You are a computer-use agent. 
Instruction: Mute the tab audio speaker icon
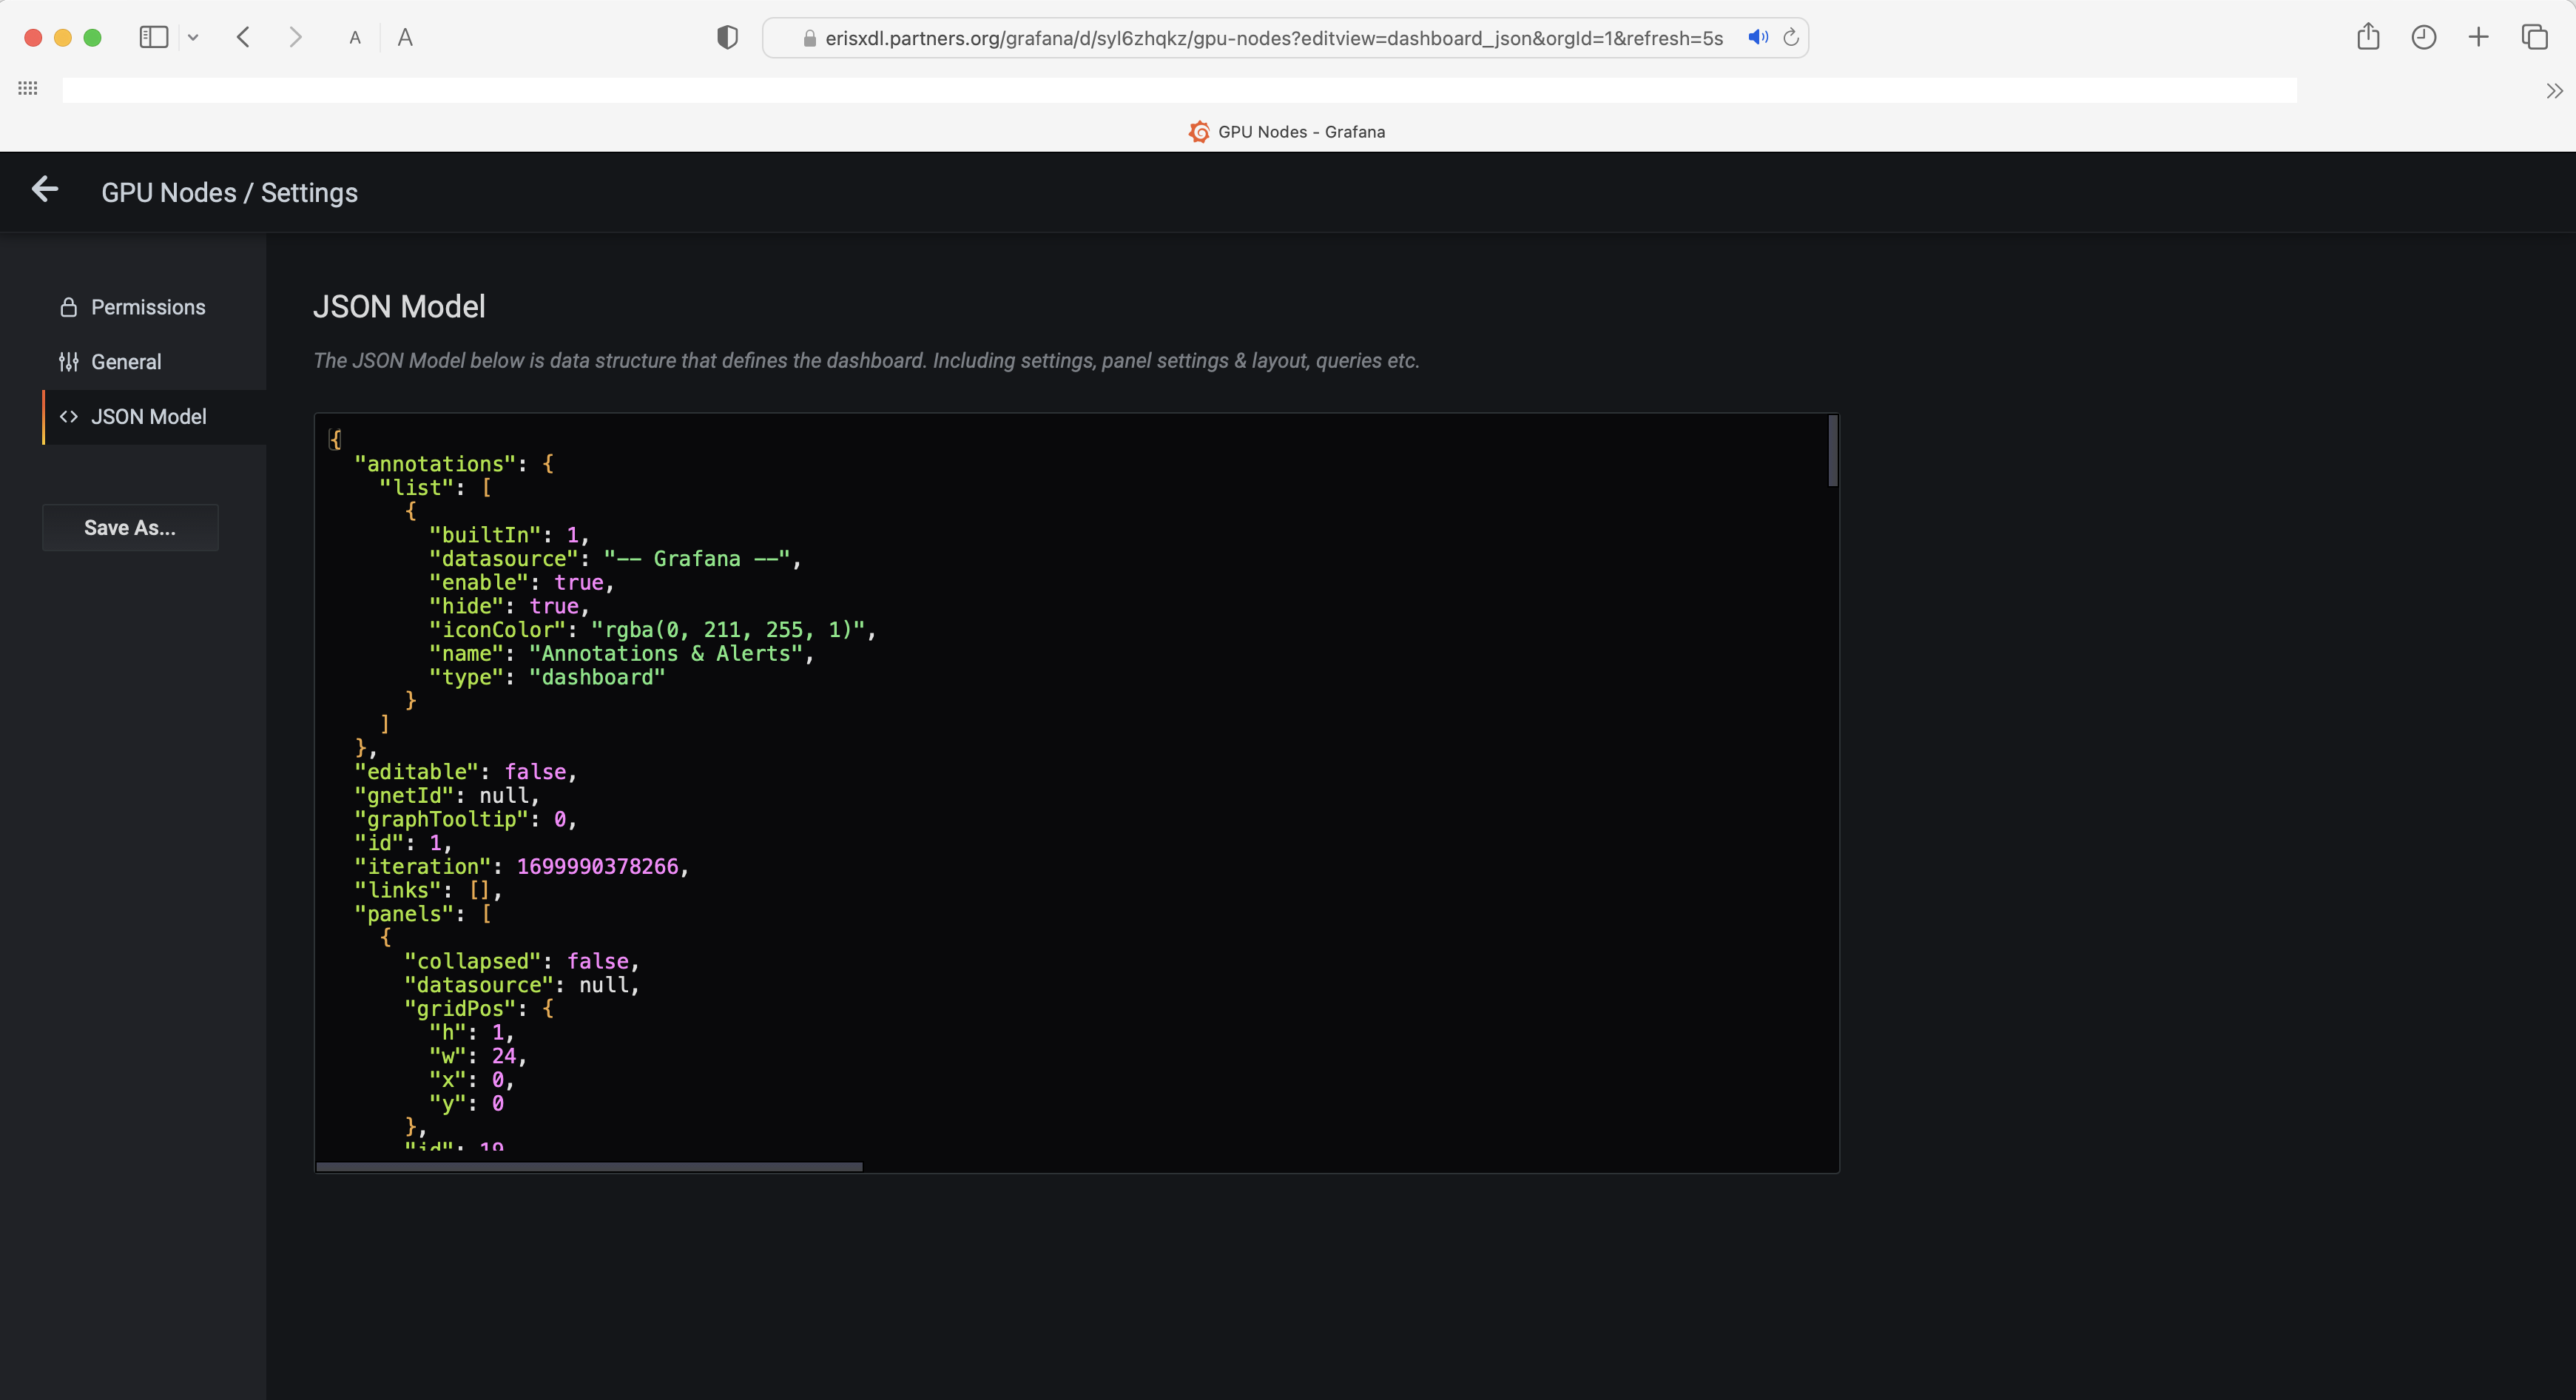pyautogui.click(x=1758, y=38)
